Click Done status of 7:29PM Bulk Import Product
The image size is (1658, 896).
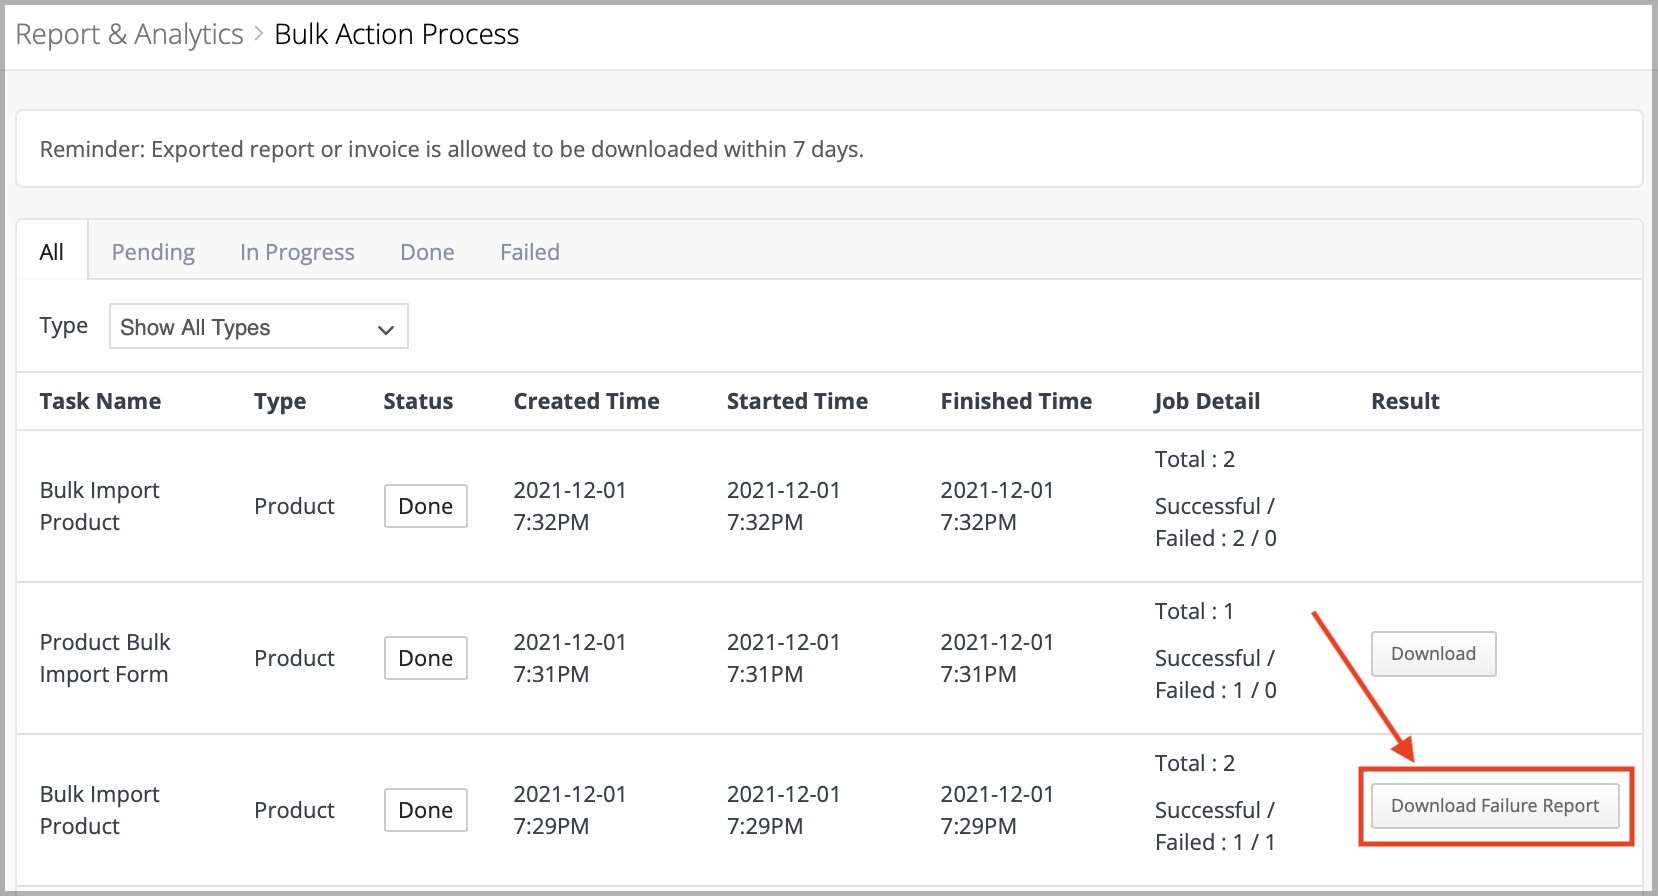click(x=426, y=810)
